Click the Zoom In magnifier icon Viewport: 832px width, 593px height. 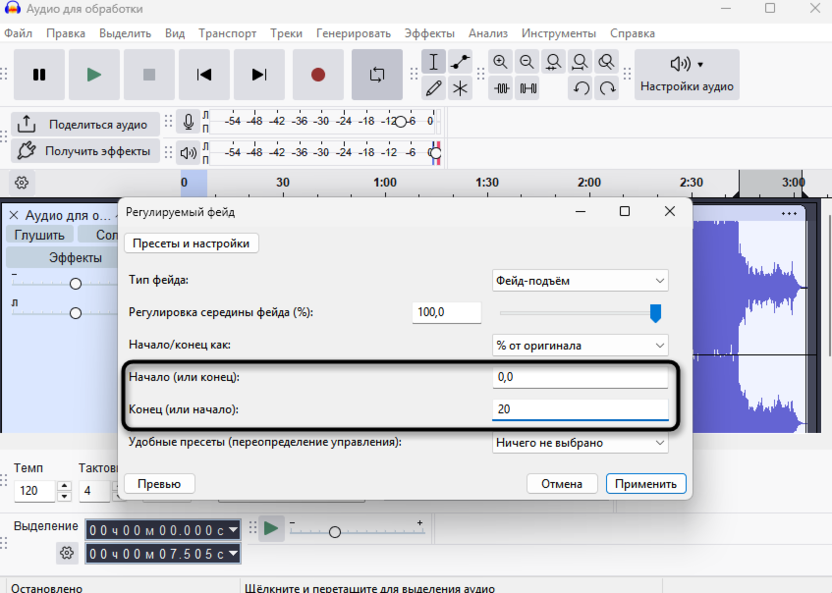click(501, 62)
